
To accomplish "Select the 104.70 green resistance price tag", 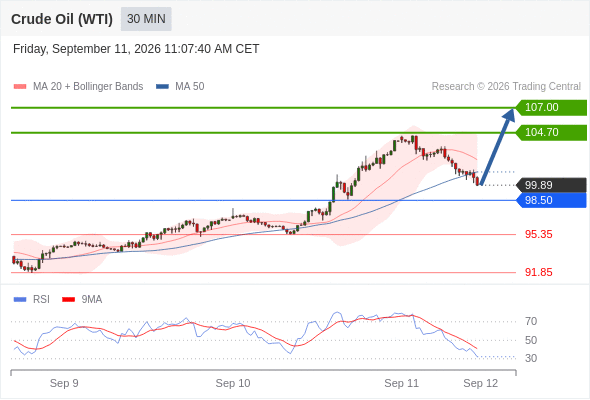I will coord(551,132).
